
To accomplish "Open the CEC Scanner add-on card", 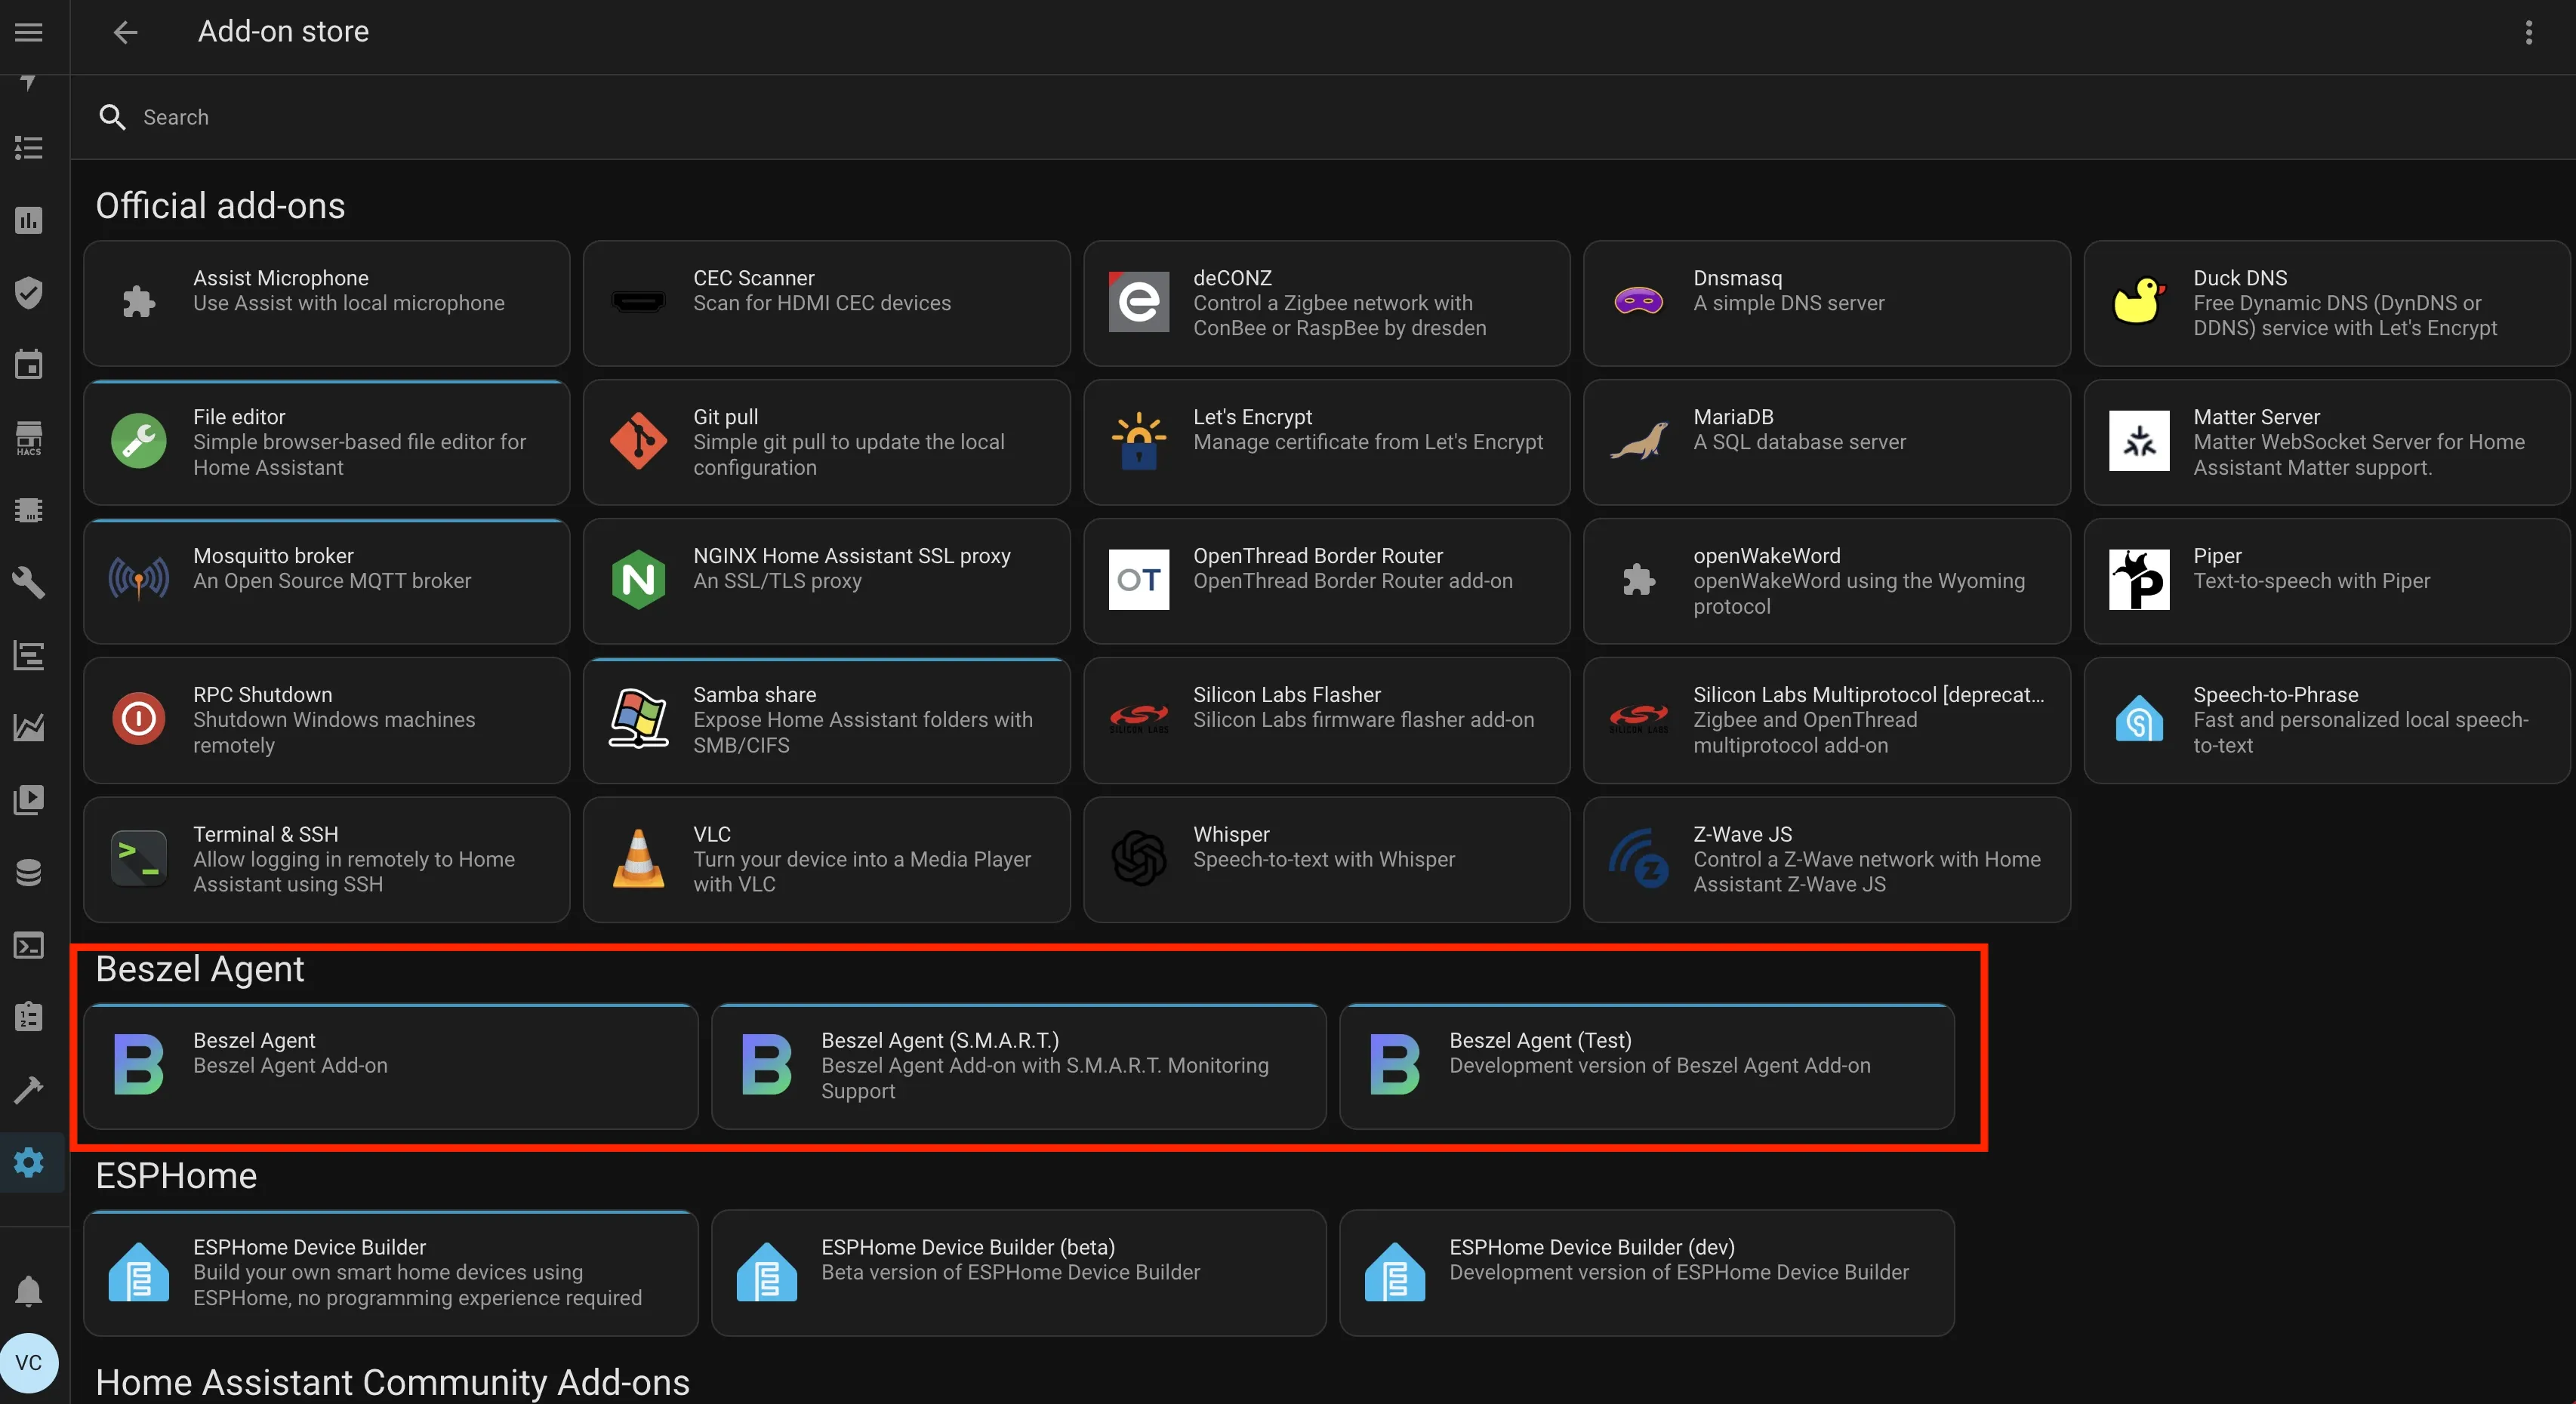I will point(826,303).
